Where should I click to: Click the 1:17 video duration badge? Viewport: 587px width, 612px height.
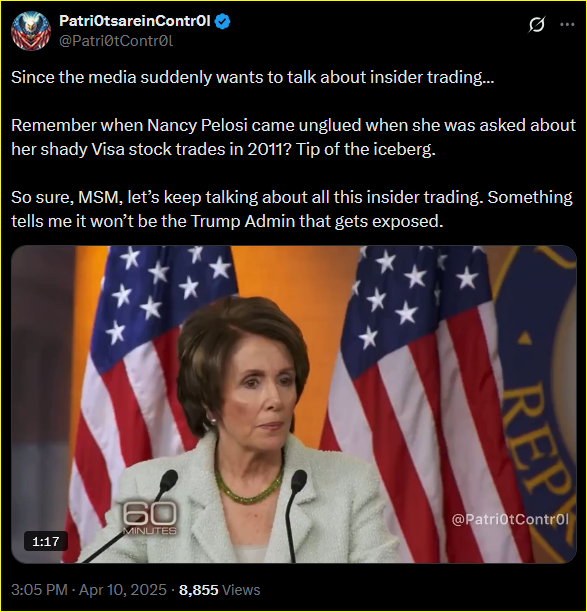(46, 541)
